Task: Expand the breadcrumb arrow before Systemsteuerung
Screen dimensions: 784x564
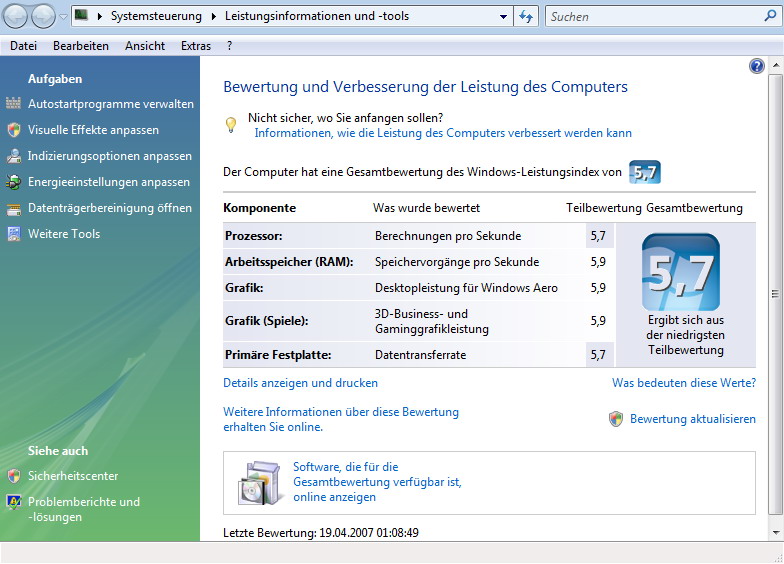Action: [100, 16]
